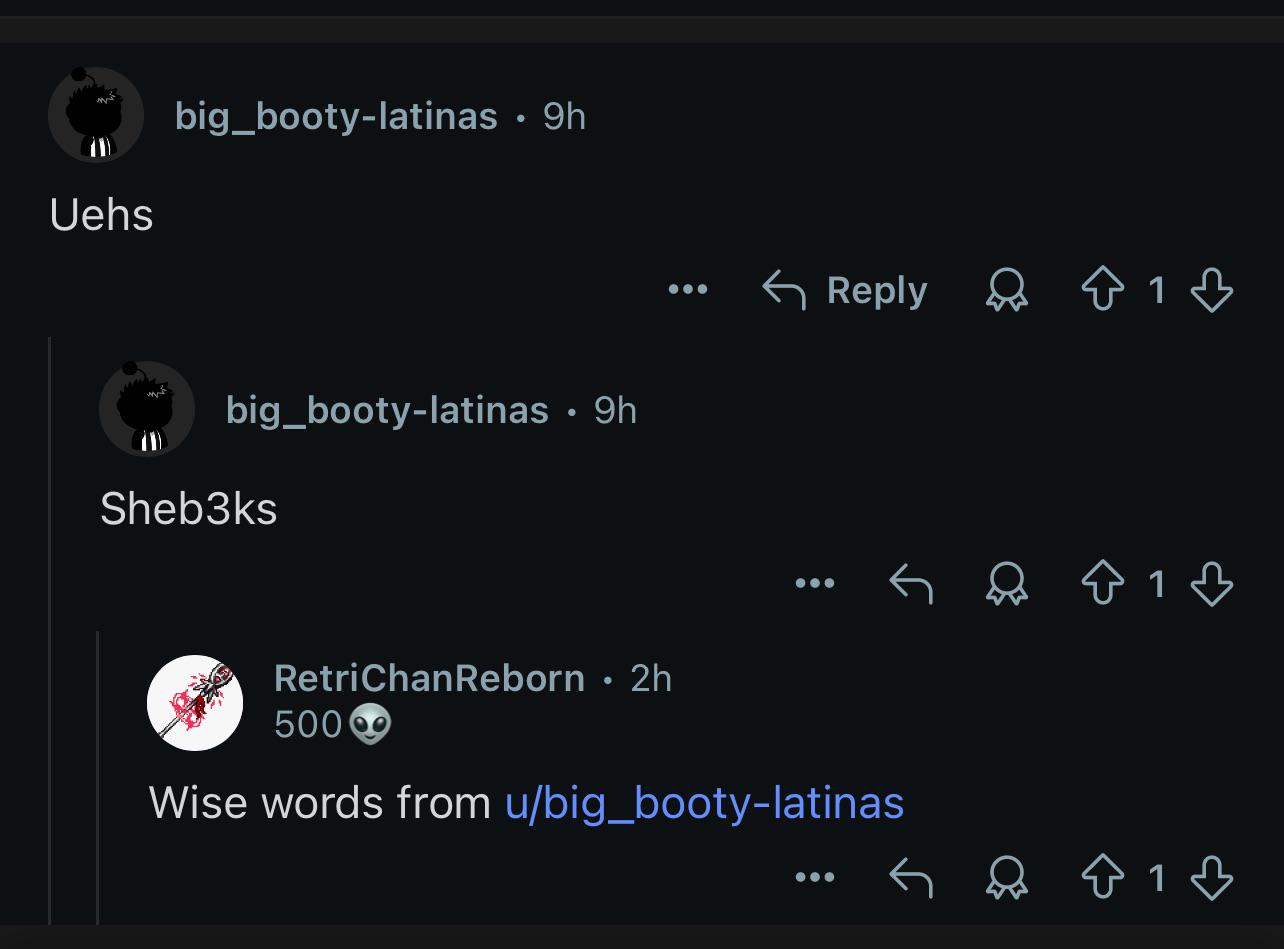Click the reply arrow on RetriChanReborn's comment
1284x949 pixels.
[x=911, y=878]
